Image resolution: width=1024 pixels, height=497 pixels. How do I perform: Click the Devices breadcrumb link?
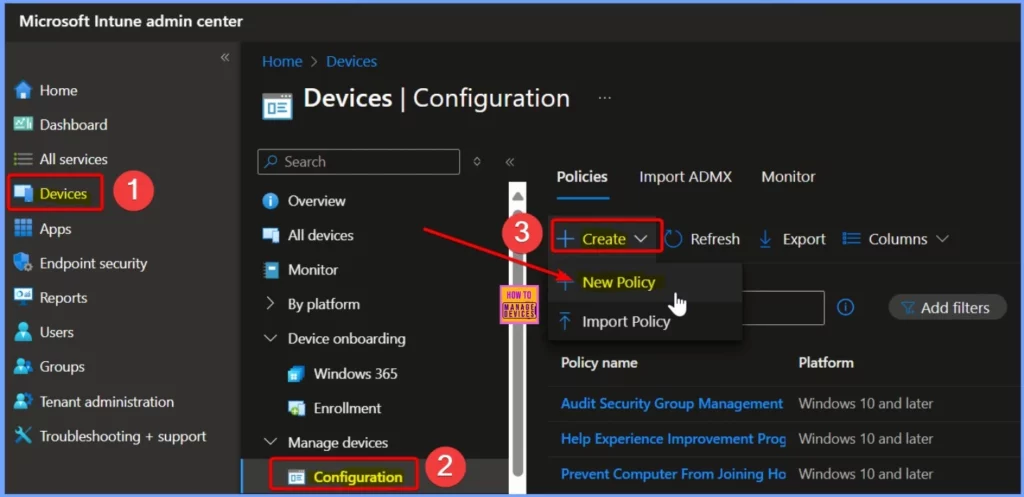pyautogui.click(x=351, y=61)
